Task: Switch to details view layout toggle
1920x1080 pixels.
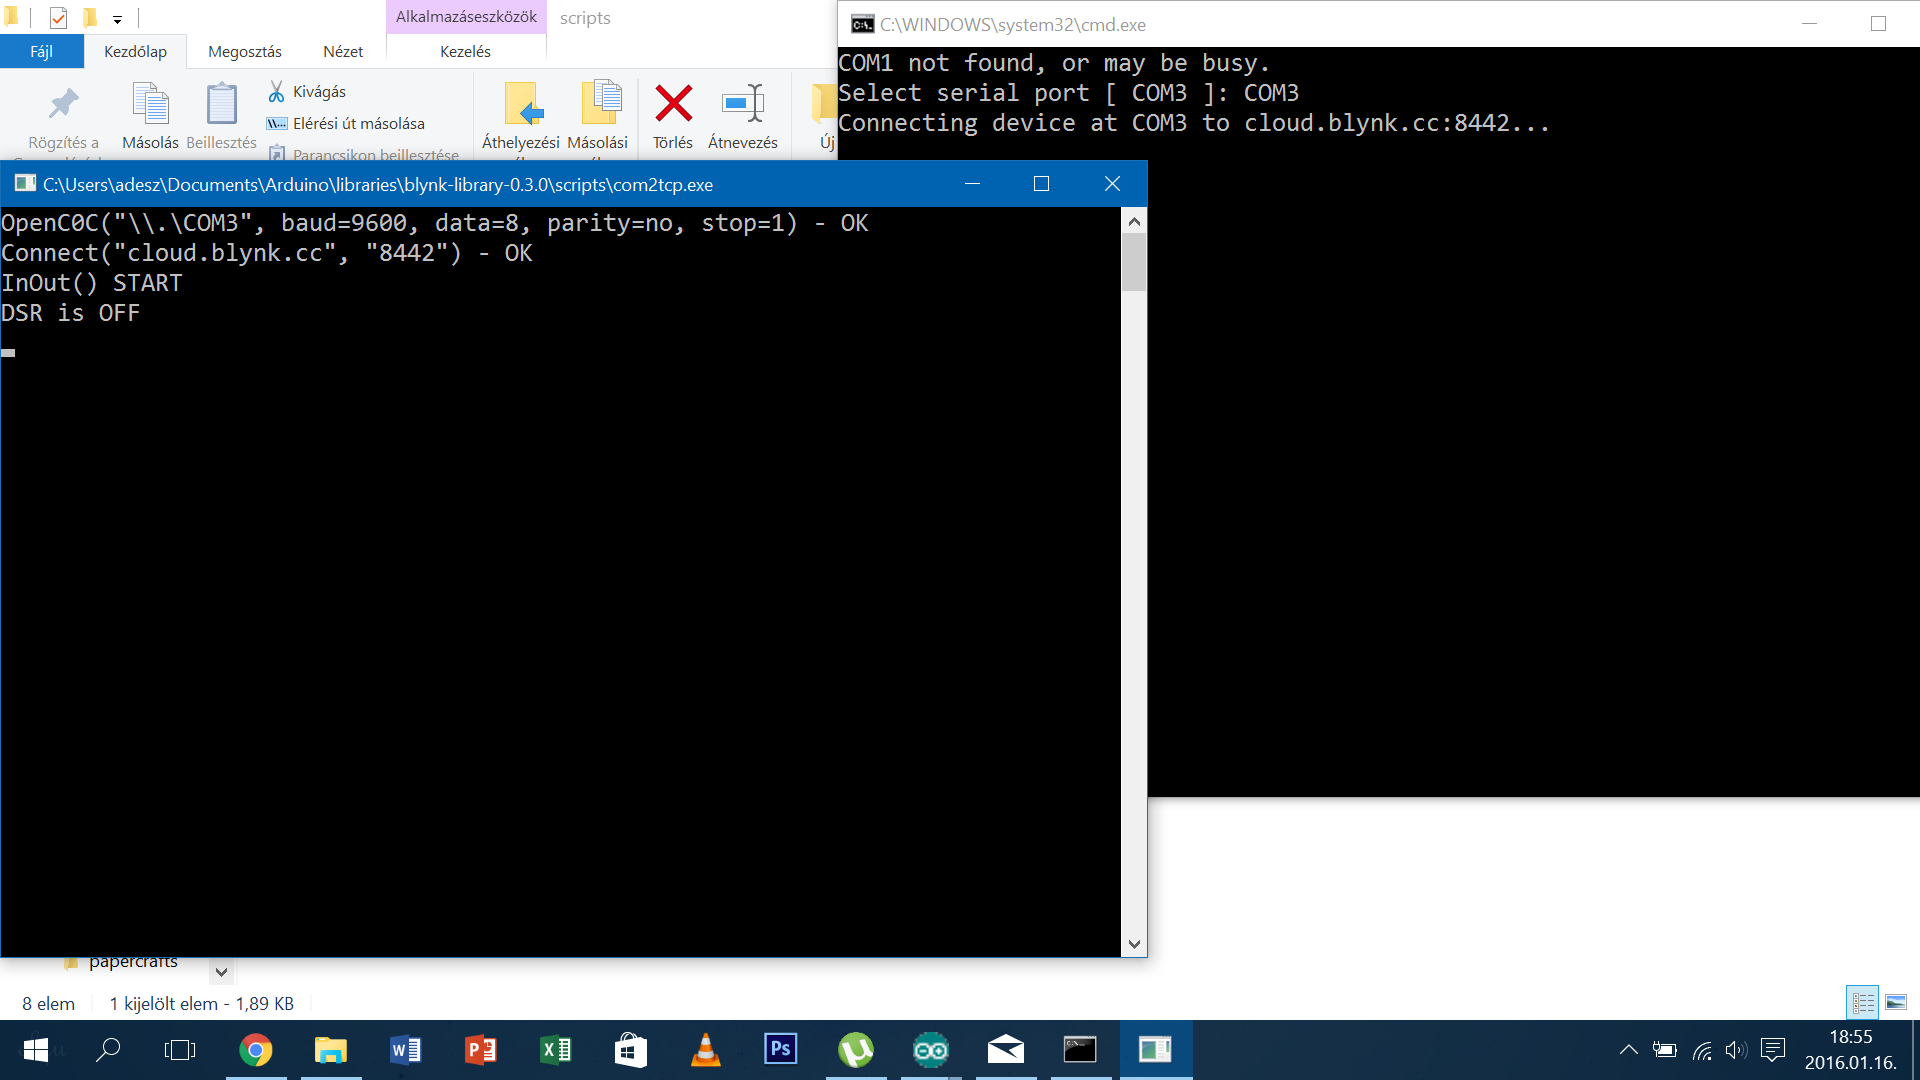Action: click(x=1863, y=1002)
